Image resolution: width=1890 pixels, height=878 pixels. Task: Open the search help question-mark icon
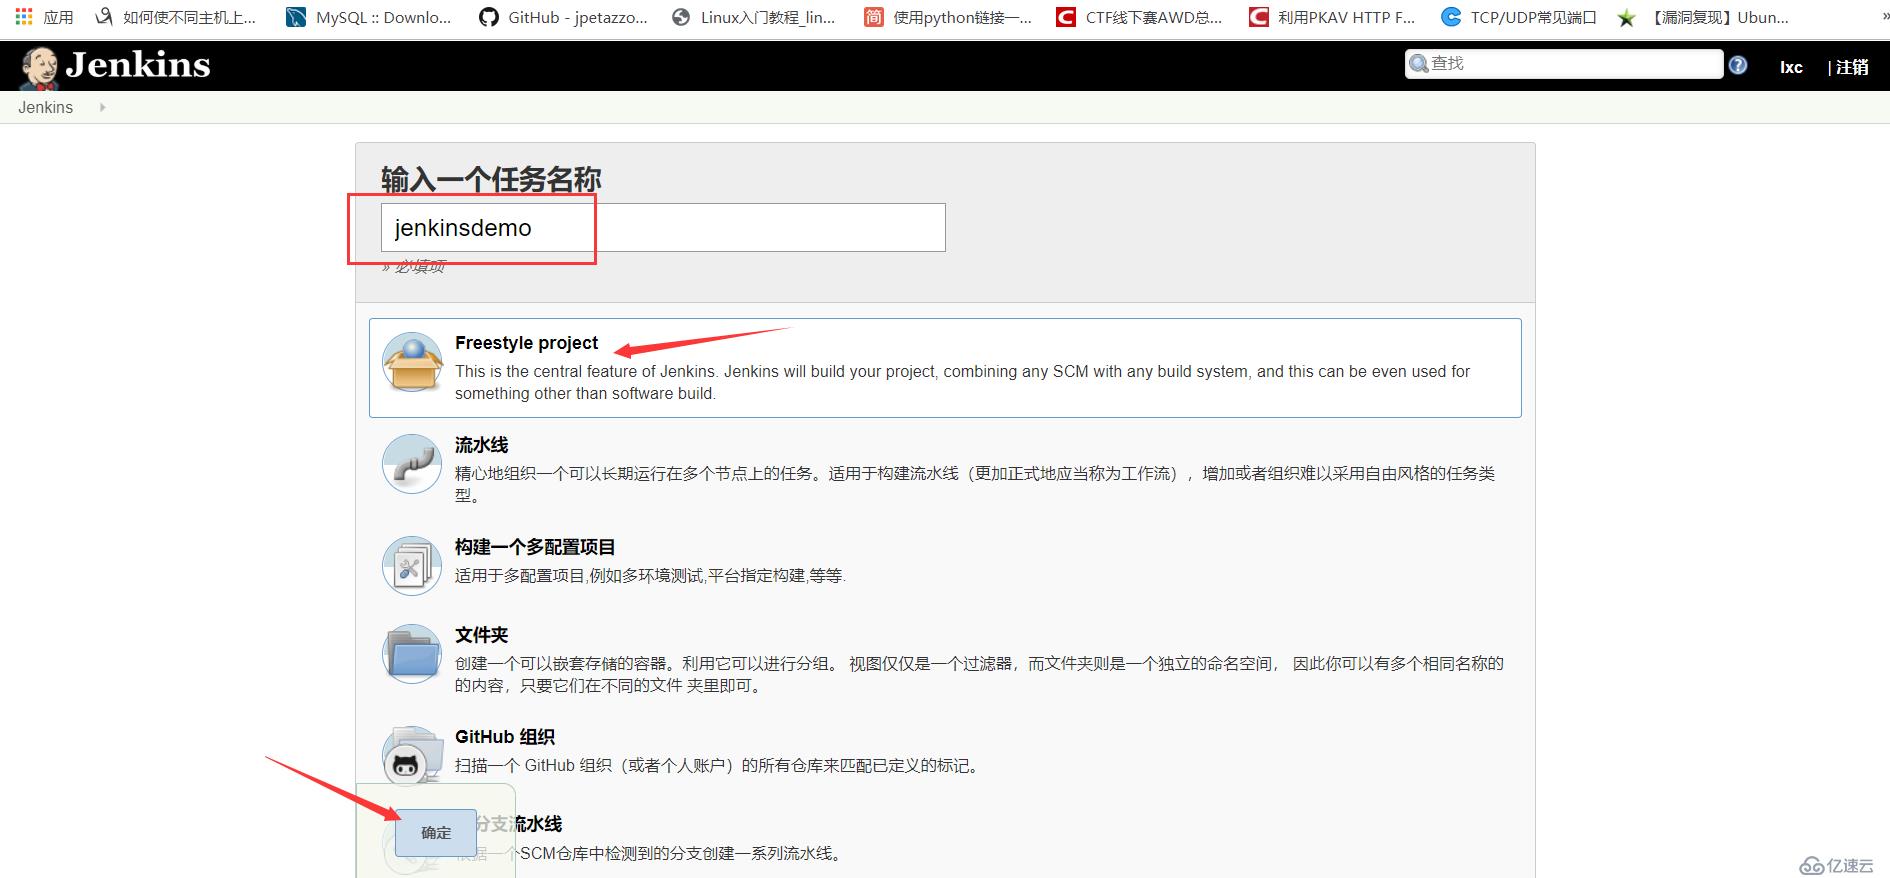pyautogui.click(x=1738, y=65)
